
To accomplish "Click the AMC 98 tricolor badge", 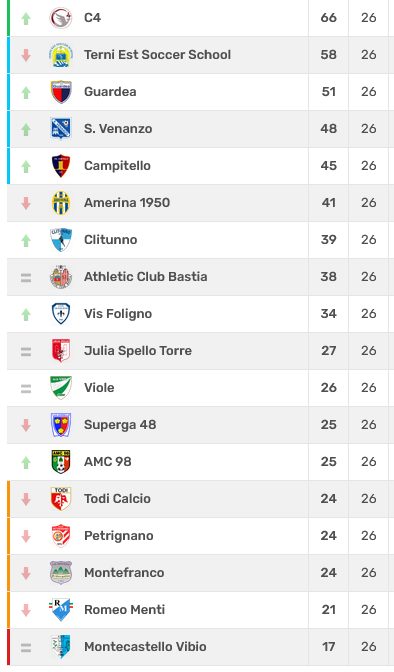I will tap(60, 462).
